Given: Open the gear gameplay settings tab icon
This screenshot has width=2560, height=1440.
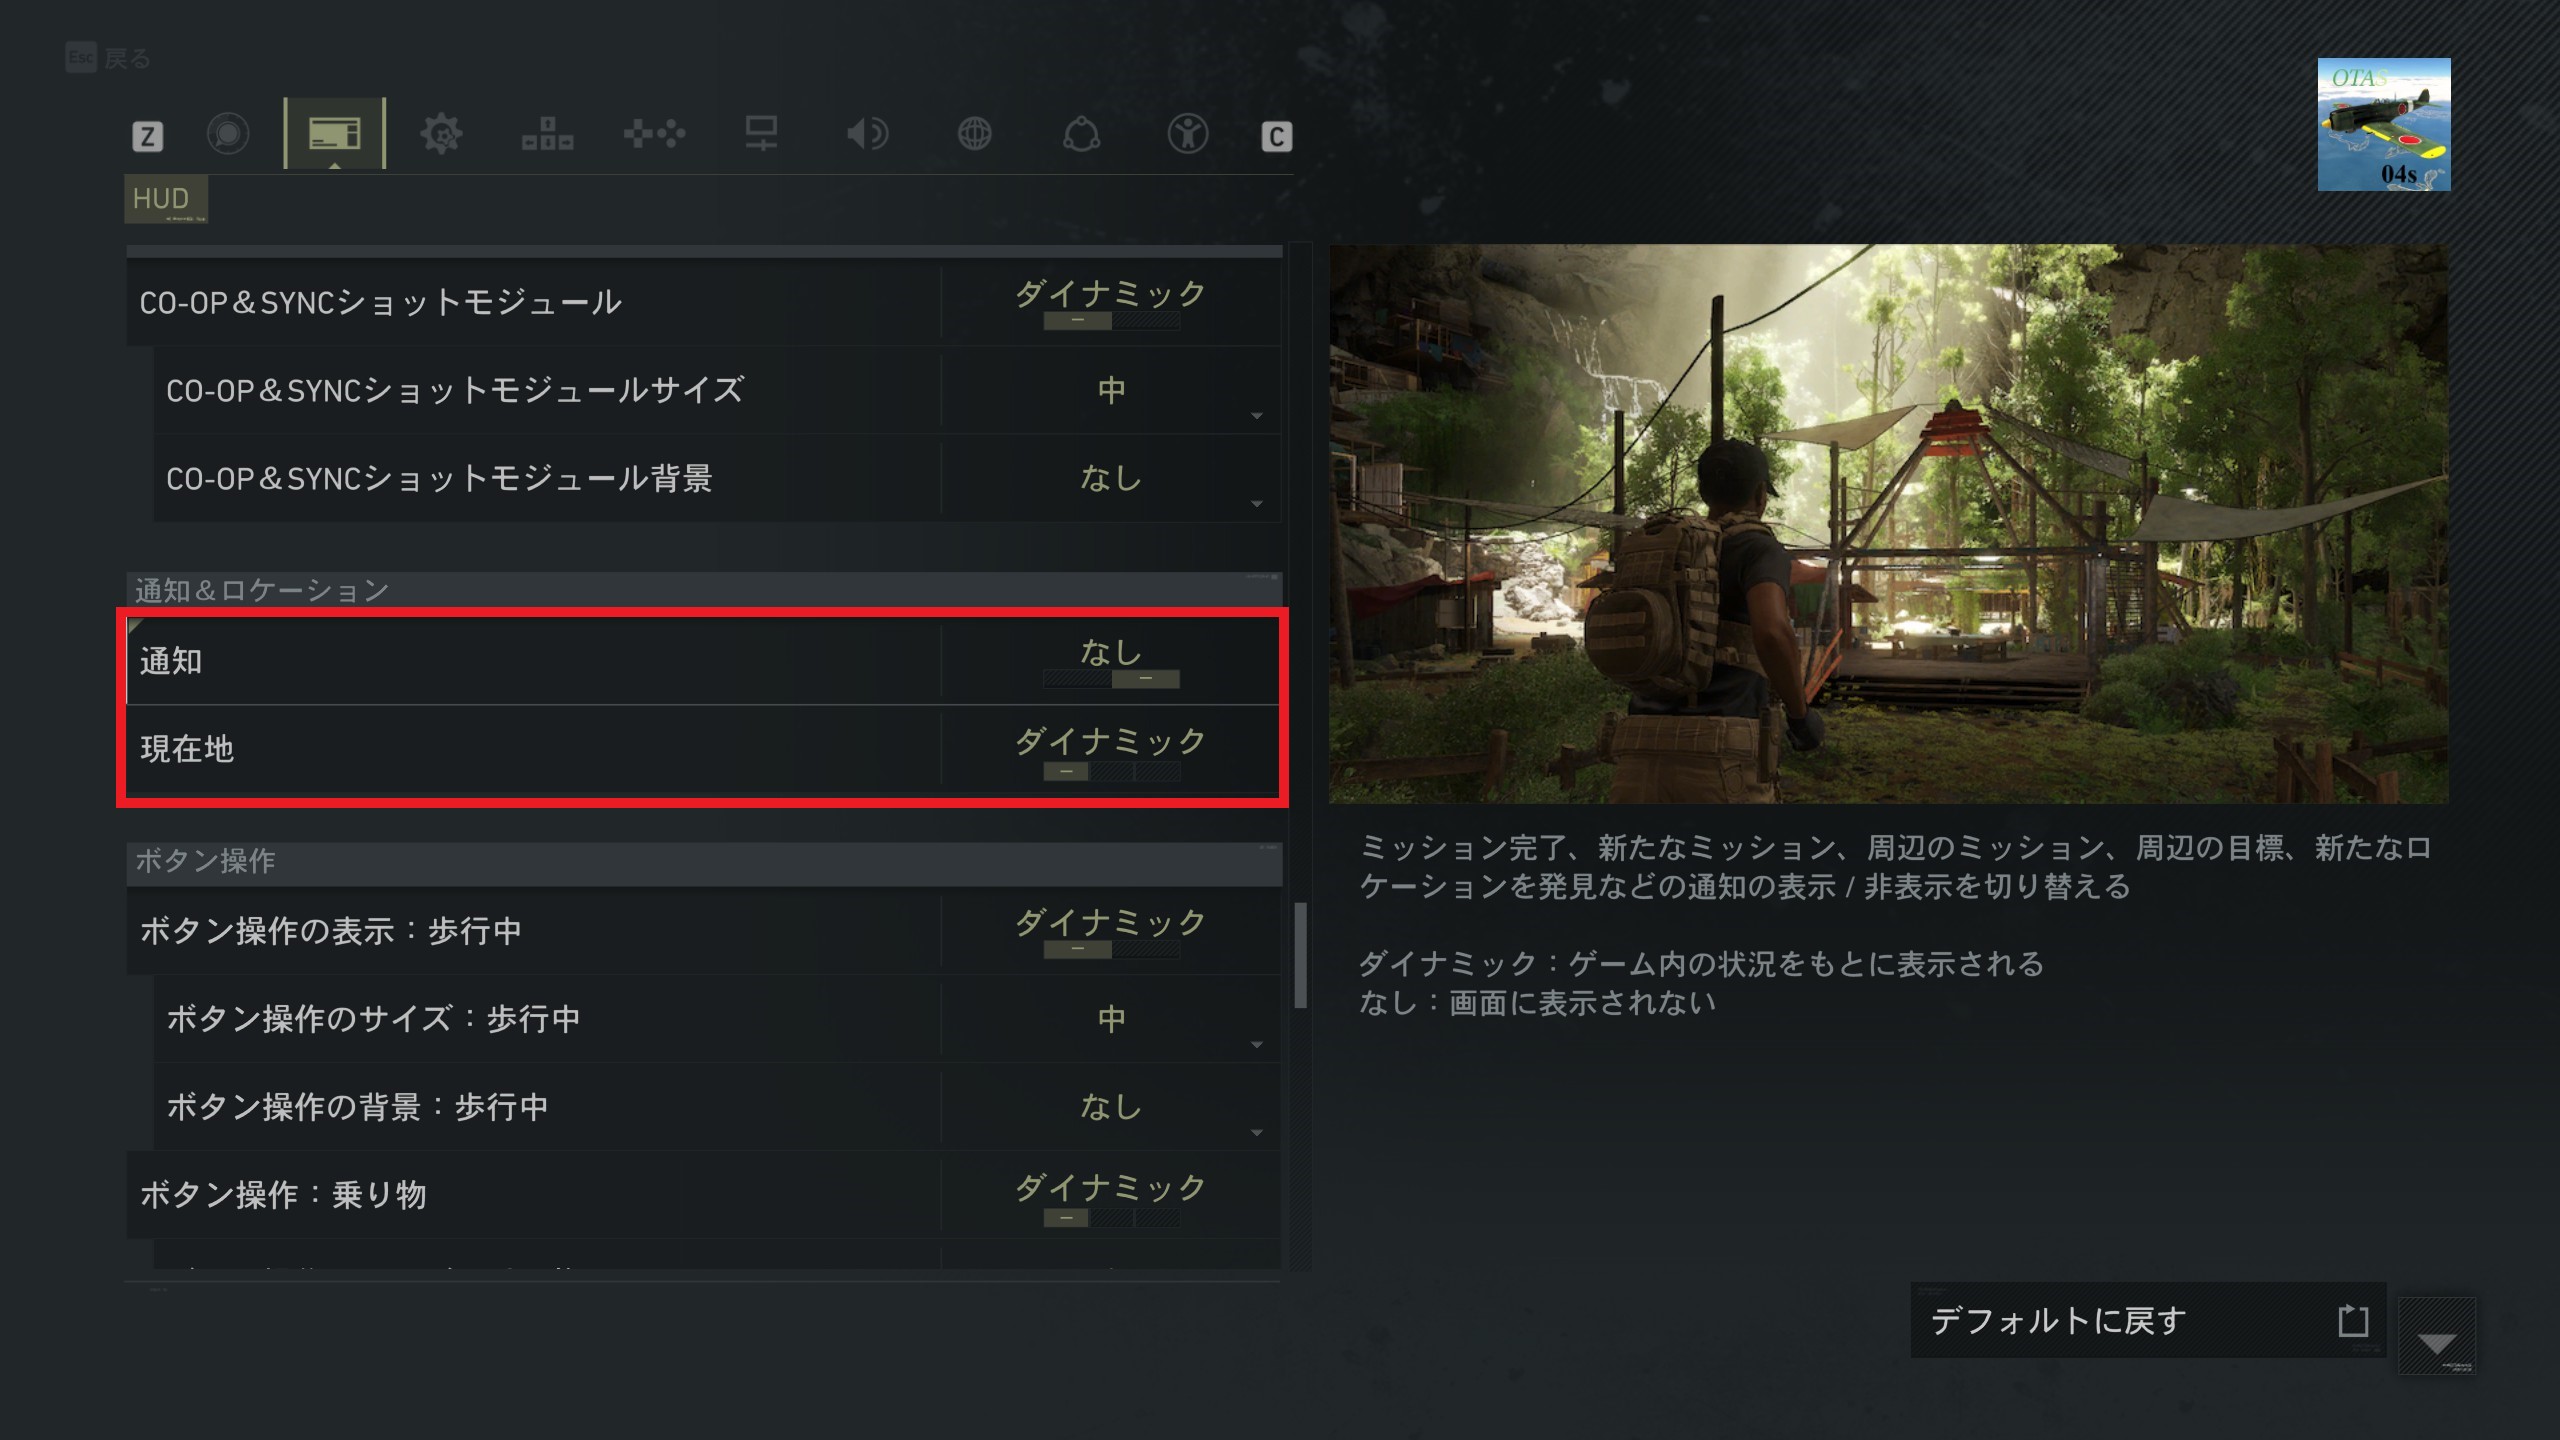Looking at the screenshot, I should tap(441, 134).
